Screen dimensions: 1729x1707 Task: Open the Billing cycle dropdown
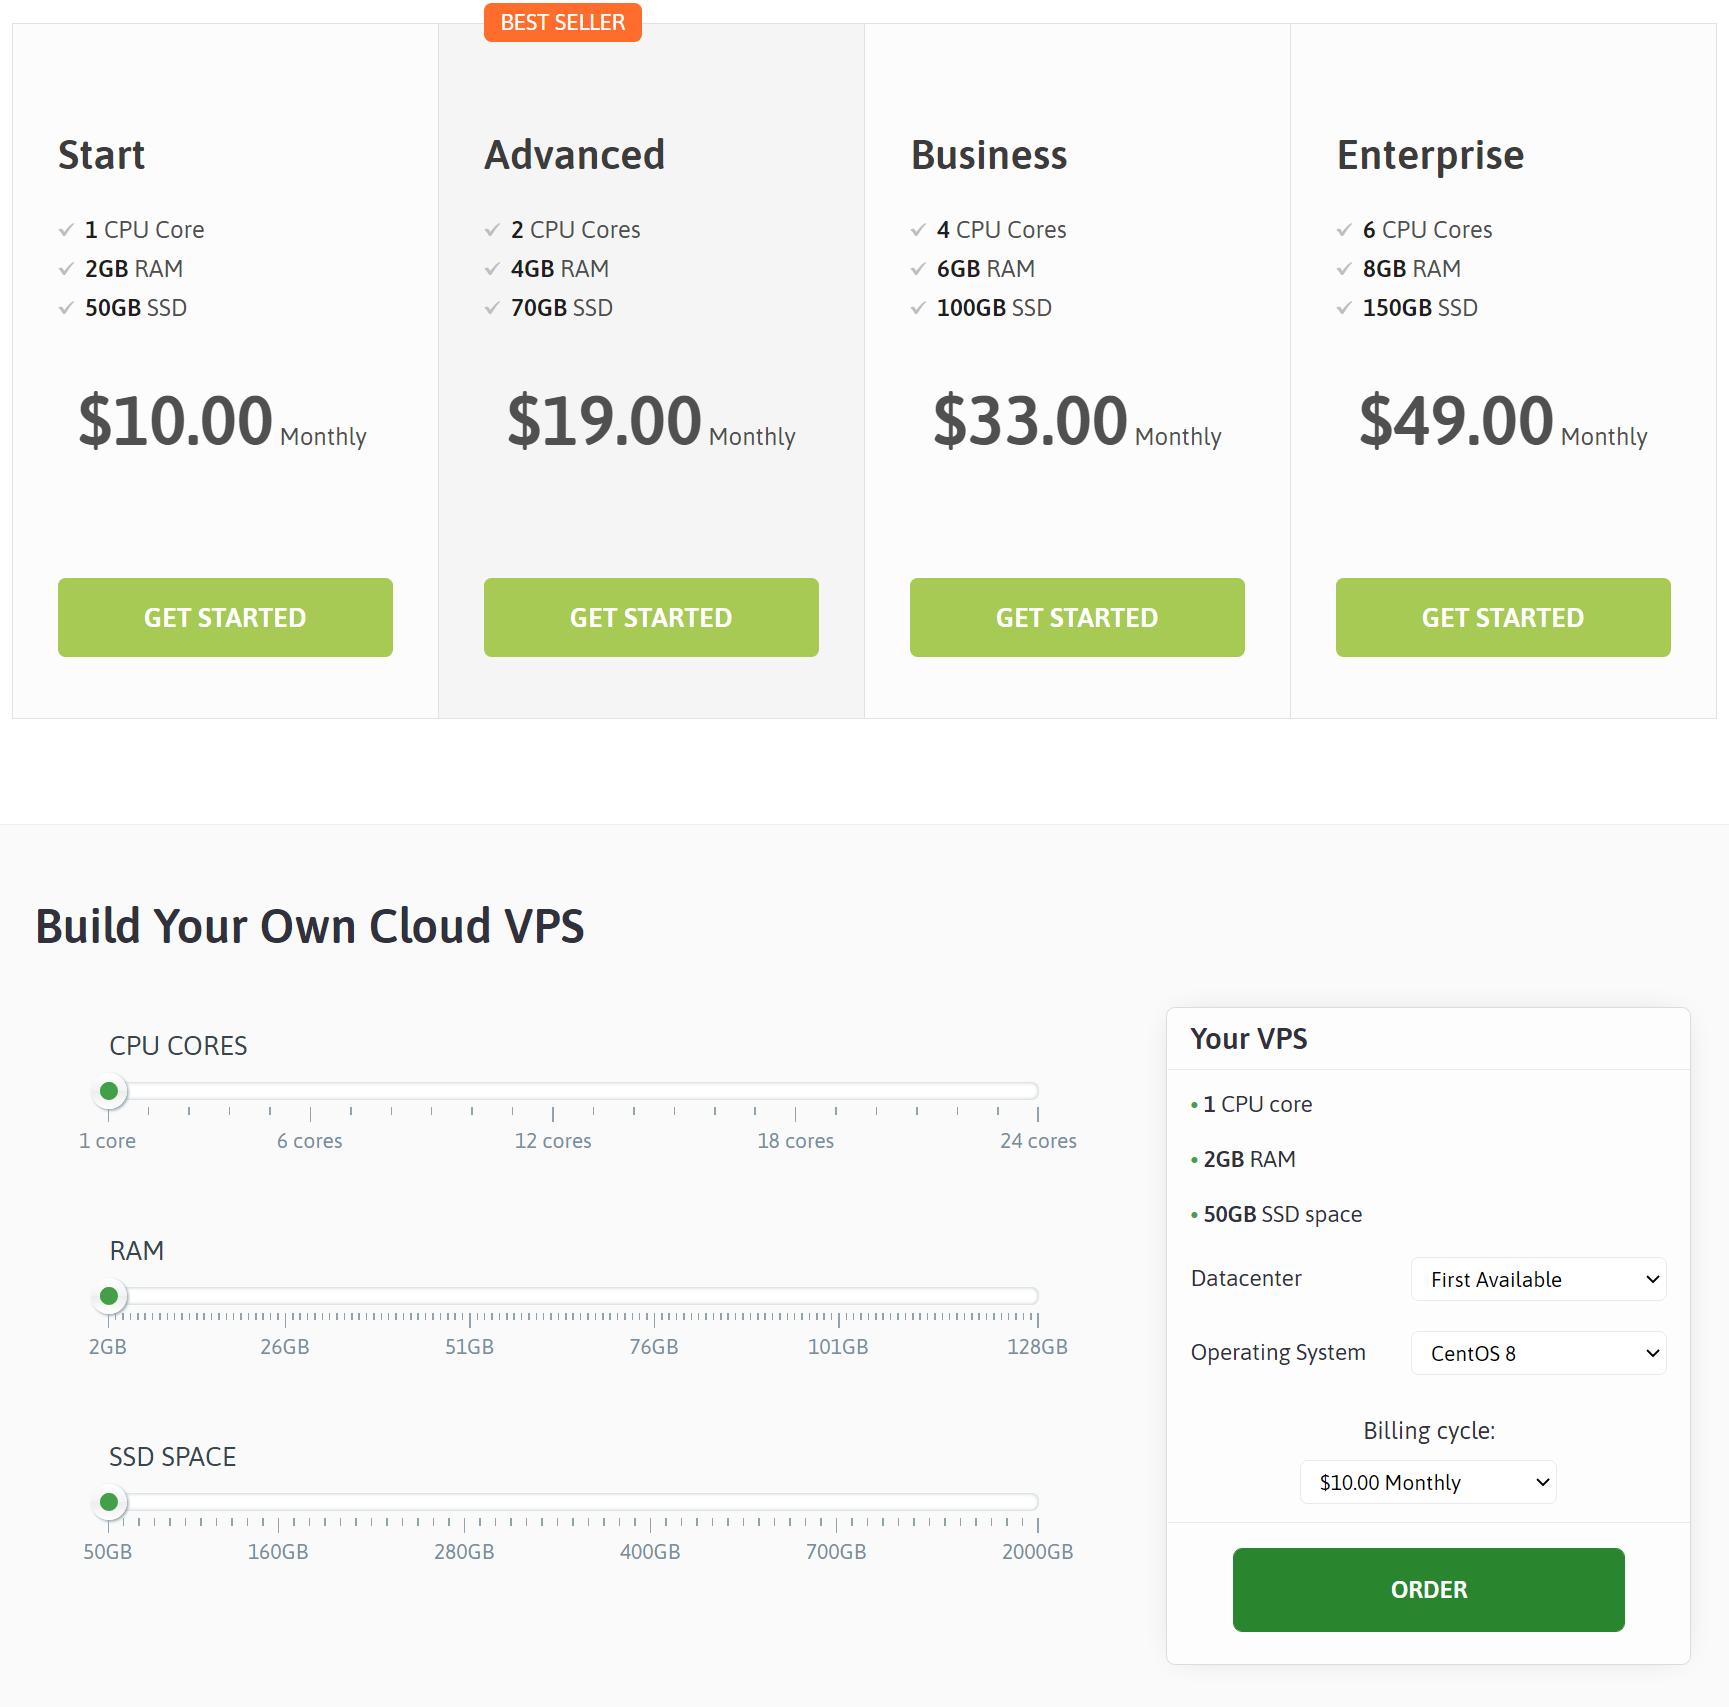click(x=1428, y=1482)
